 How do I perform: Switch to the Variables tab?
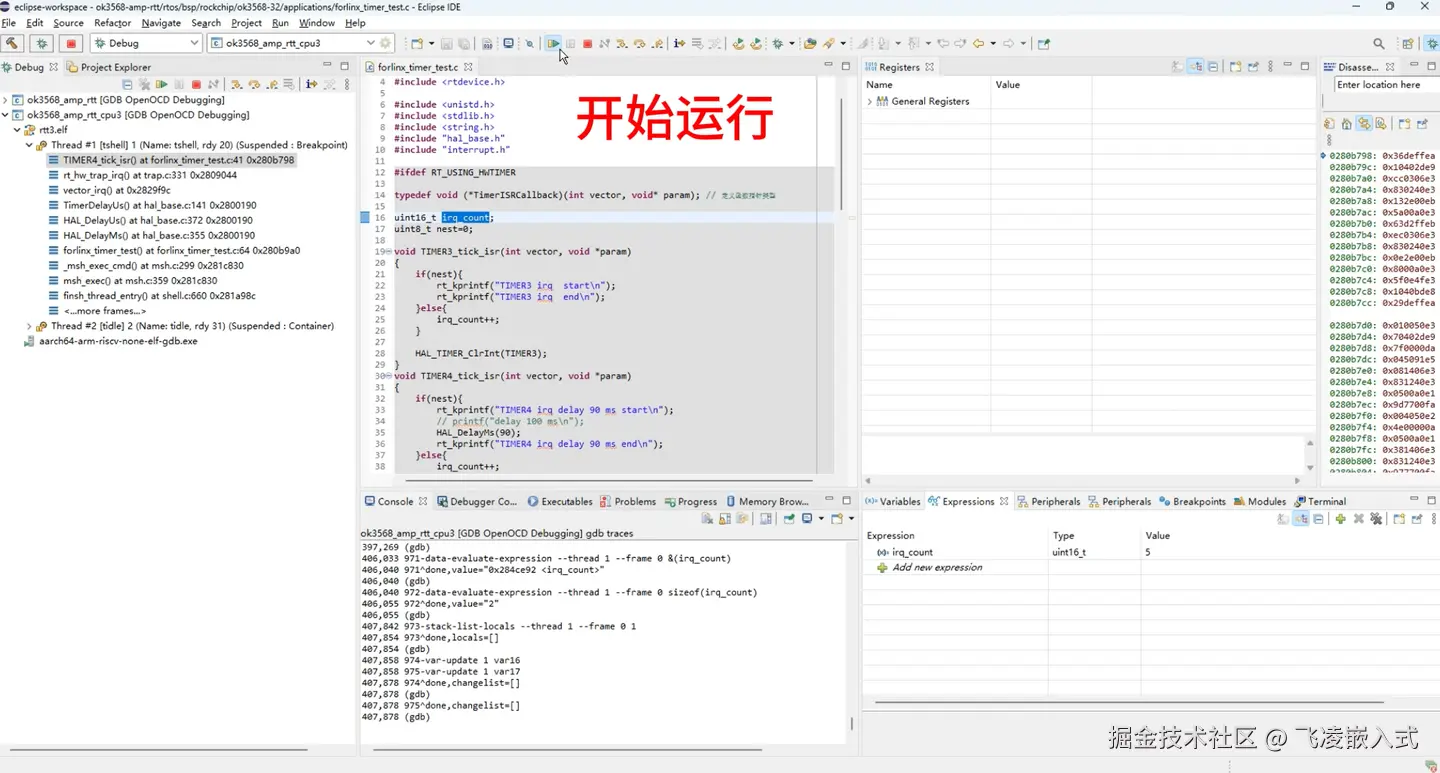tap(892, 501)
